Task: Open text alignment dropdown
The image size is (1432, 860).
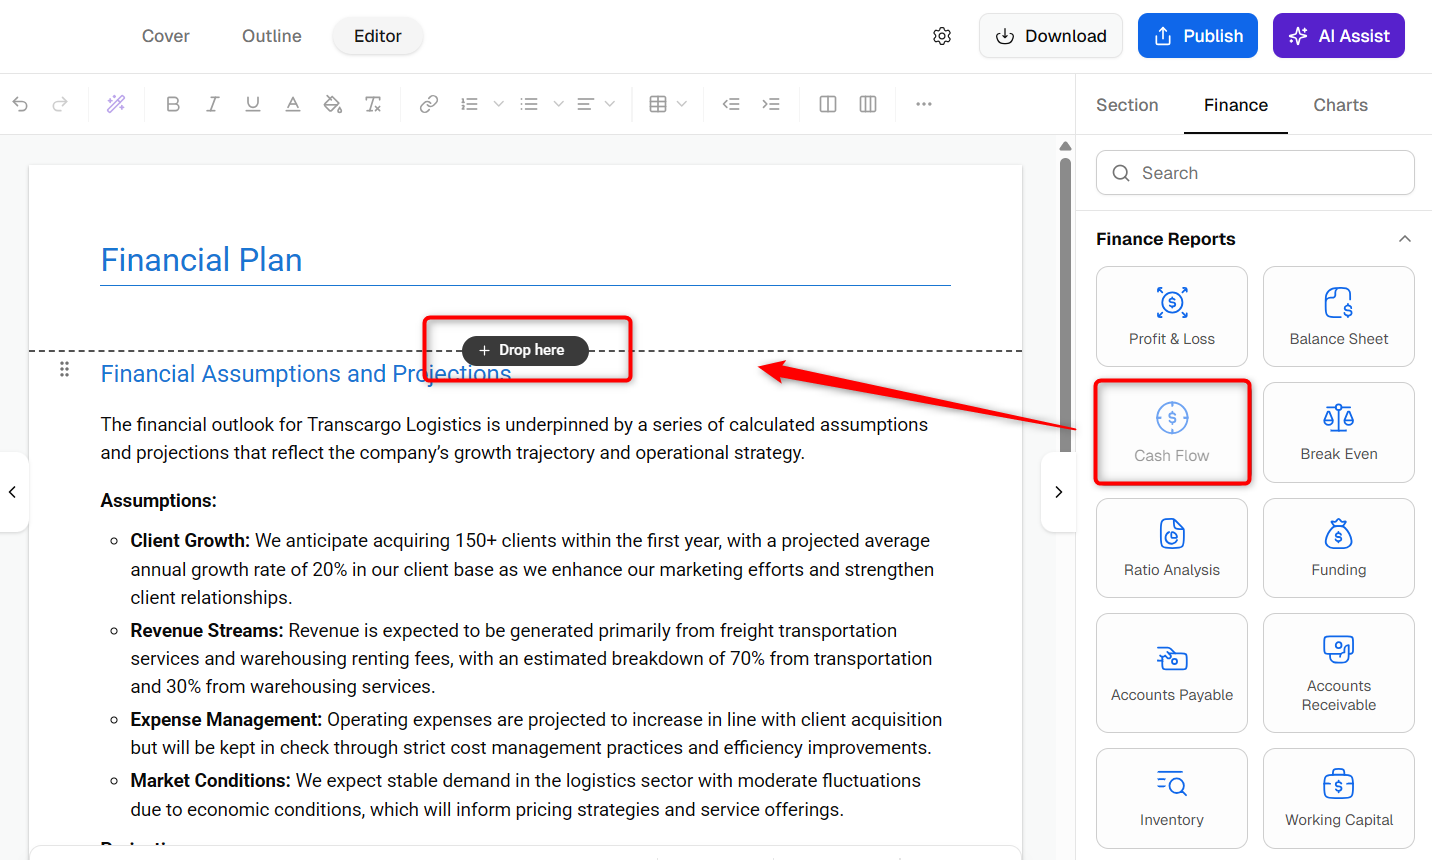Action: click(610, 104)
